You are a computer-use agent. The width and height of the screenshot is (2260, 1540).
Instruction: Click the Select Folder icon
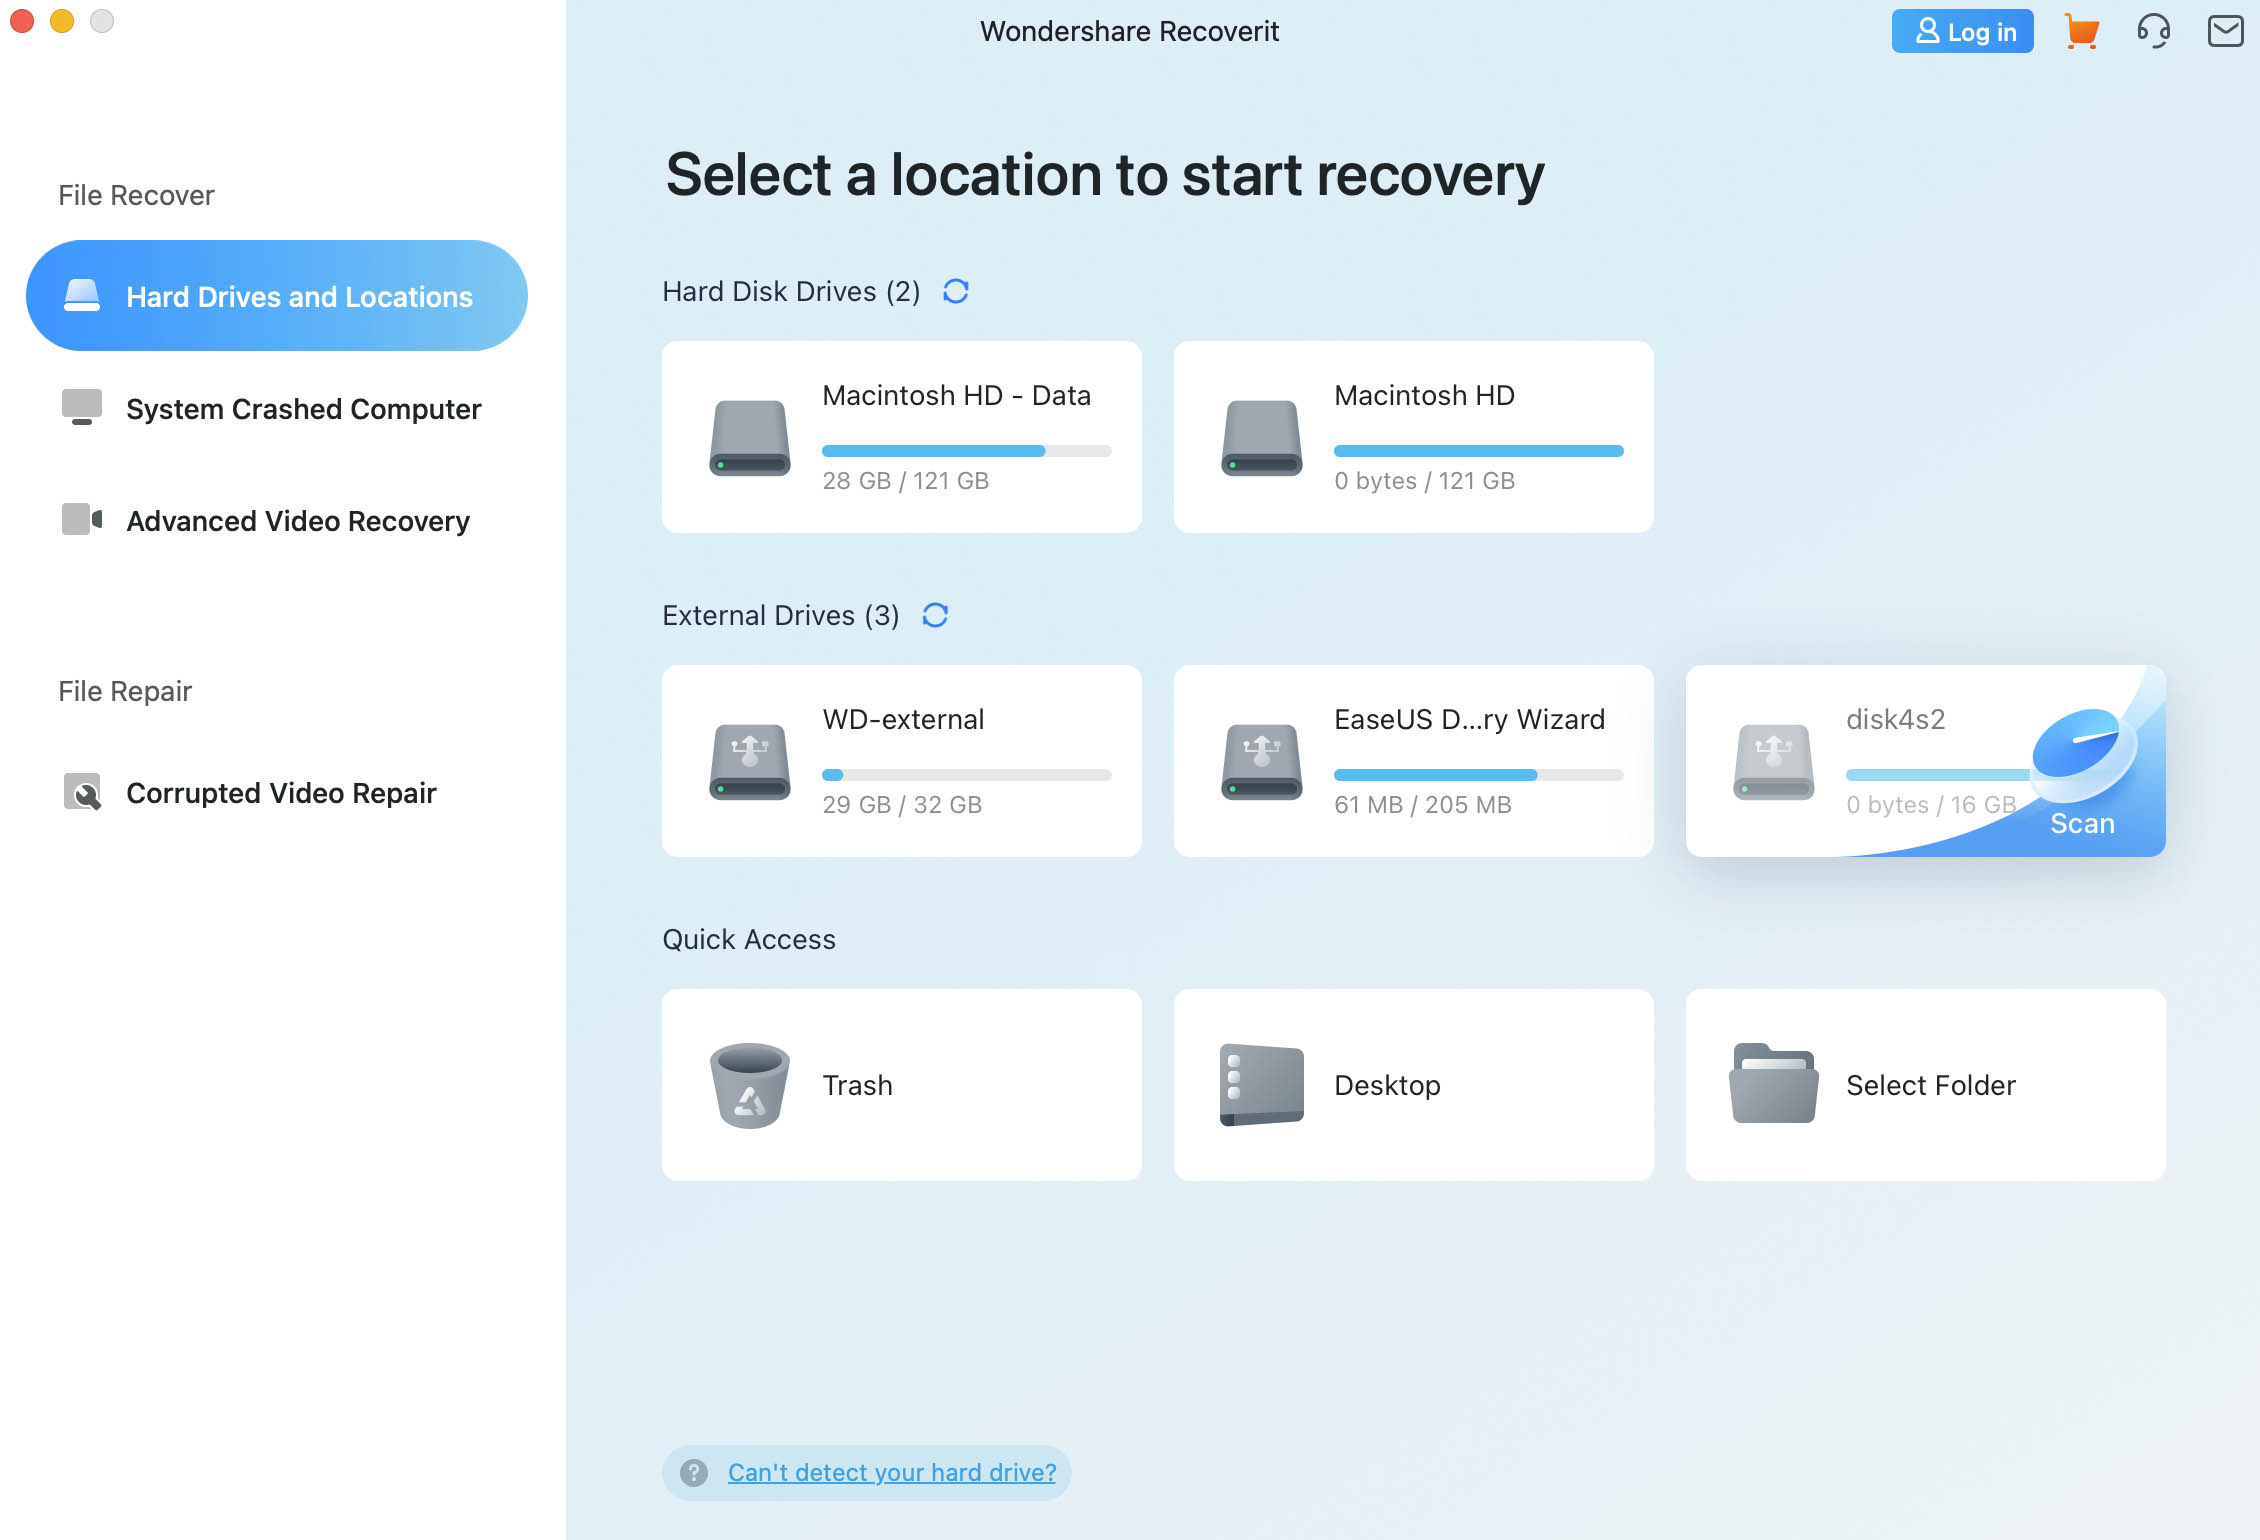click(x=1774, y=1084)
